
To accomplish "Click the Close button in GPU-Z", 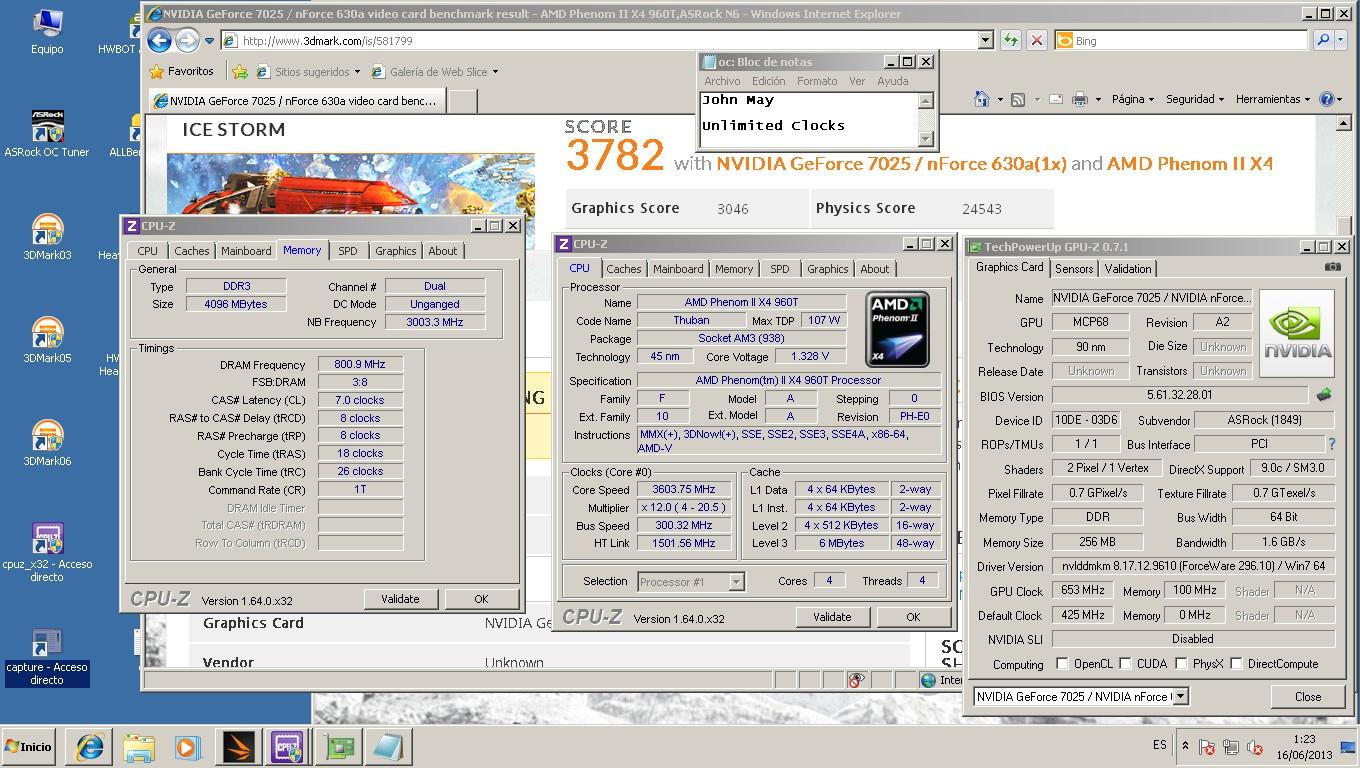I will point(1308,697).
